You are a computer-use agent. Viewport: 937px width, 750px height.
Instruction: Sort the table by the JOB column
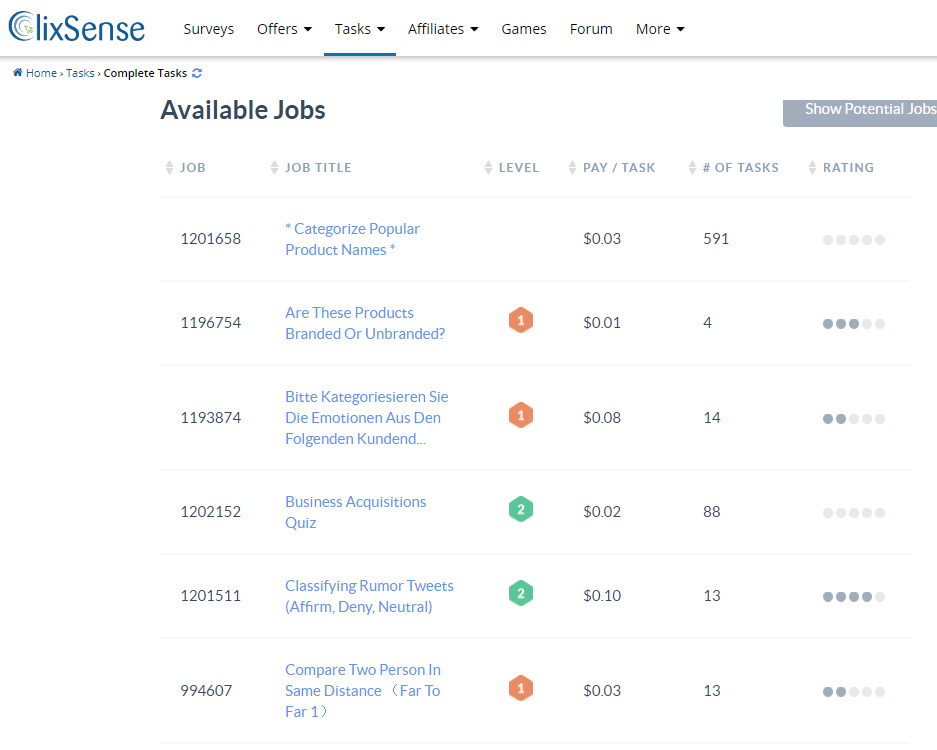tap(185, 167)
